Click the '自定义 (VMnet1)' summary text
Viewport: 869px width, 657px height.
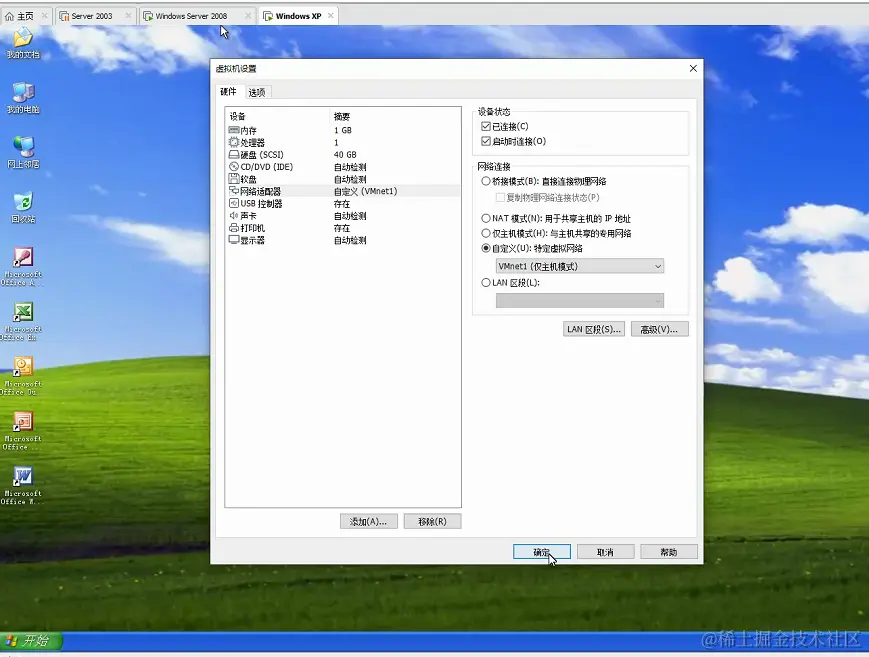point(365,191)
